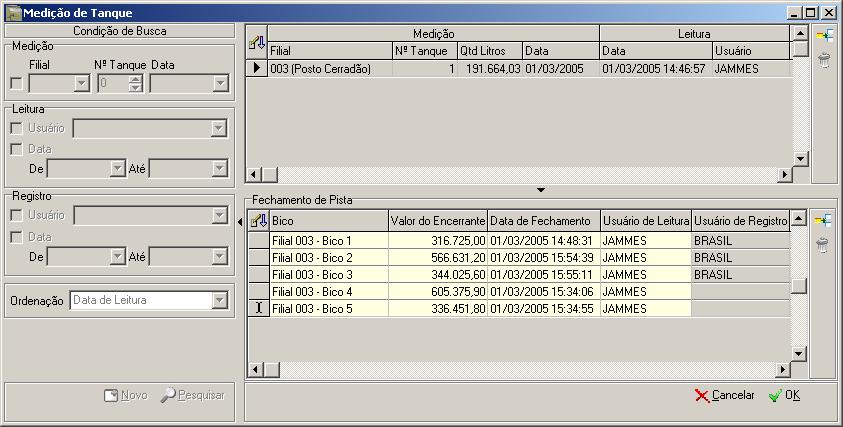Click the Usuário column header in Leitura group
Screen dimensions: 843x427
pyautogui.click(x=751, y=51)
